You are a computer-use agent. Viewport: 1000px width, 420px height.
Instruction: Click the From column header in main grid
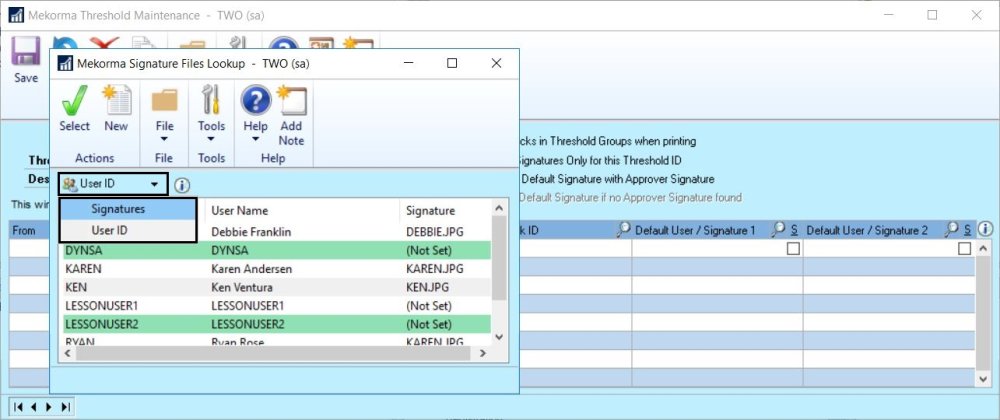[x=24, y=230]
